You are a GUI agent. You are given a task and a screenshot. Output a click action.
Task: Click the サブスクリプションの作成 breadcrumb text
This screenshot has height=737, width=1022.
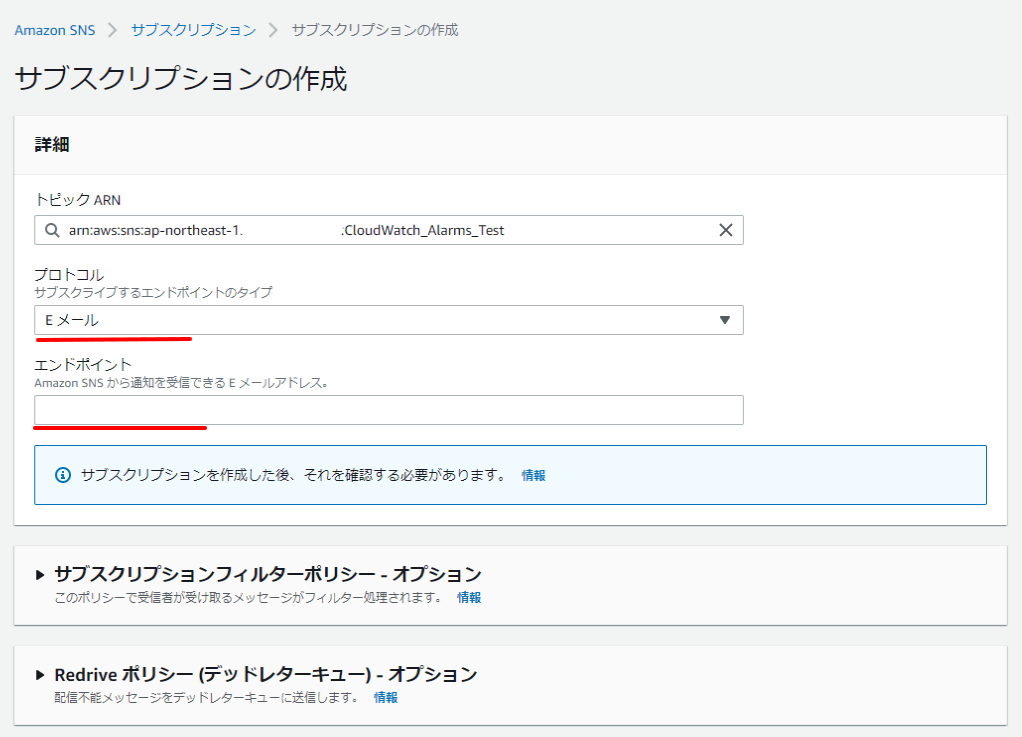pos(374,30)
